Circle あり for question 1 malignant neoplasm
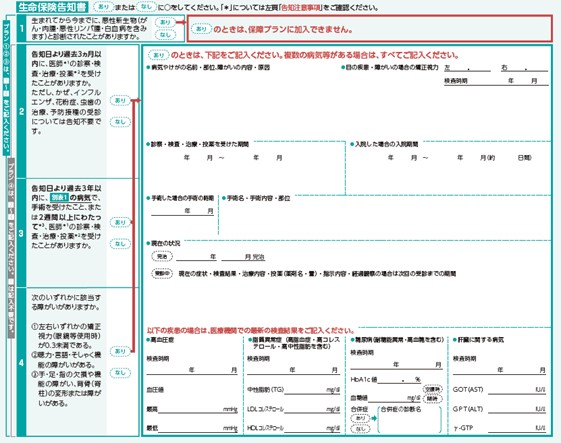This screenshot has height=443, width=561. coord(165,22)
